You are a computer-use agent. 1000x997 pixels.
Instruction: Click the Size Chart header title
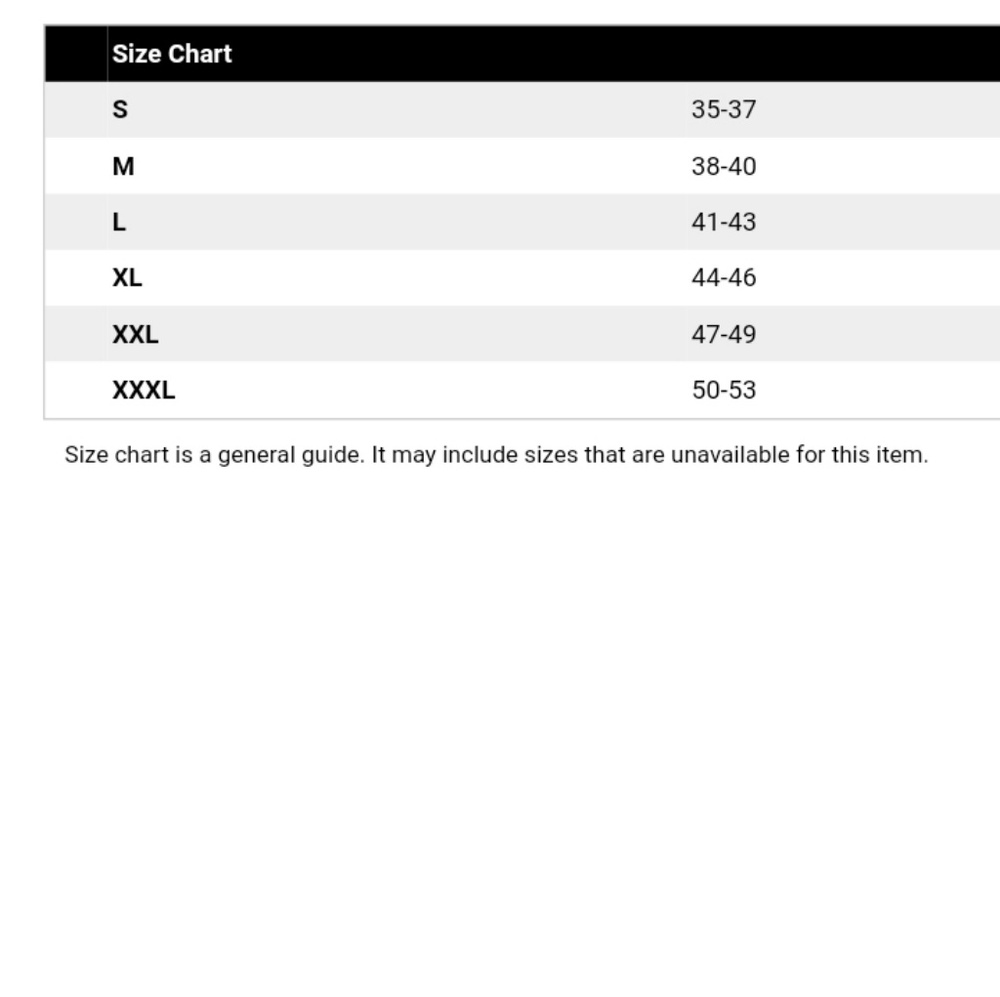172,54
